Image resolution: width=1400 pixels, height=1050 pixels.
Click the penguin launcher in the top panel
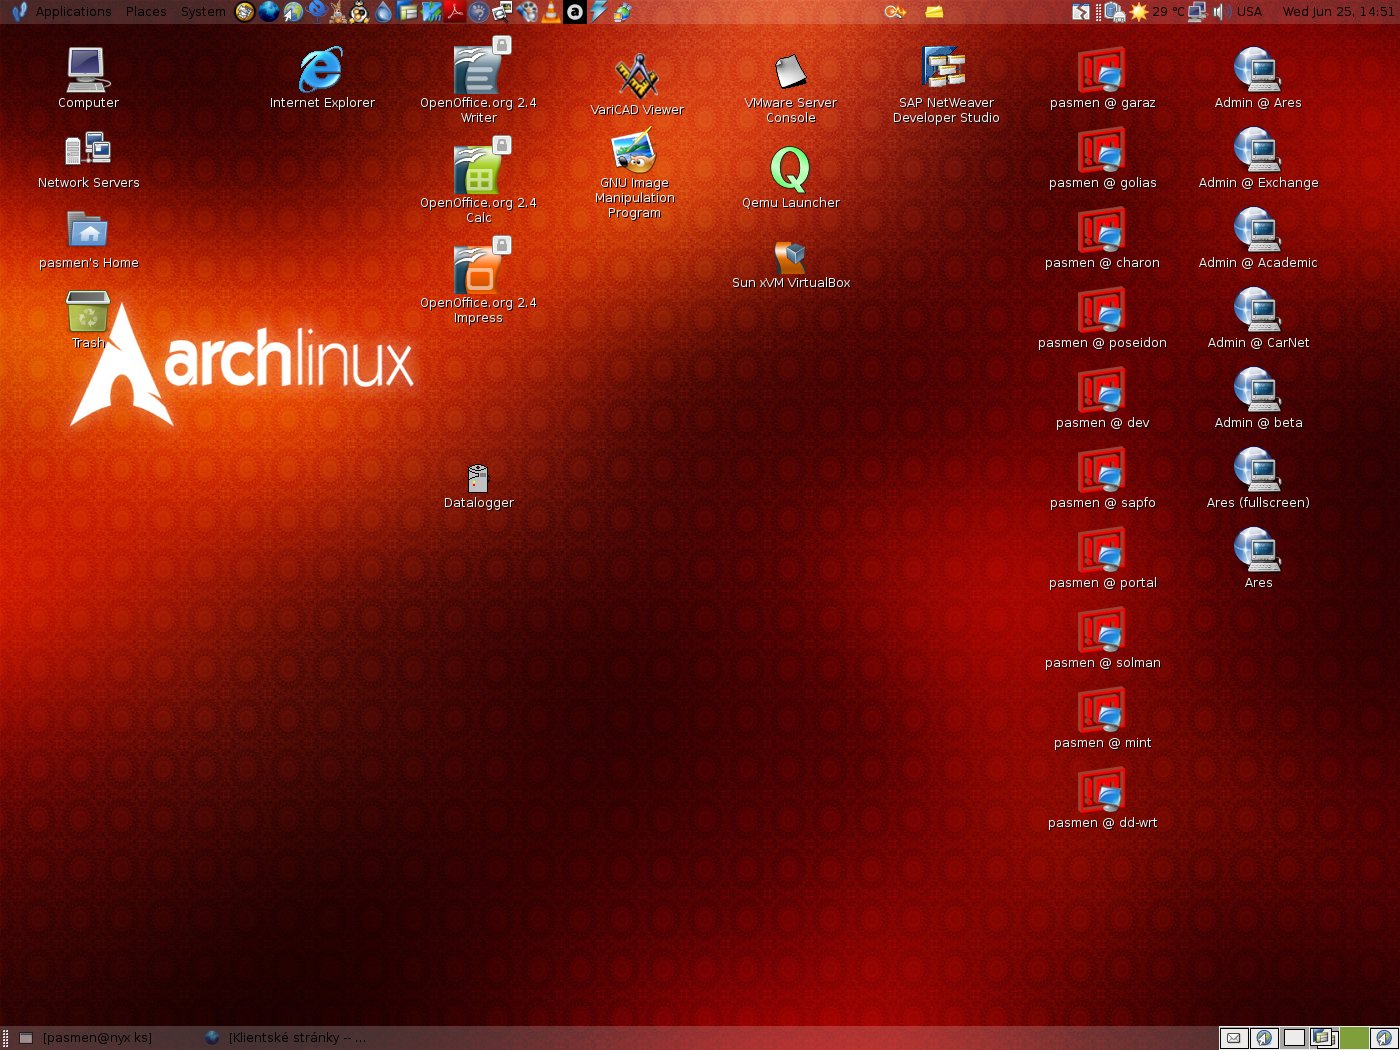tap(360, 12)
